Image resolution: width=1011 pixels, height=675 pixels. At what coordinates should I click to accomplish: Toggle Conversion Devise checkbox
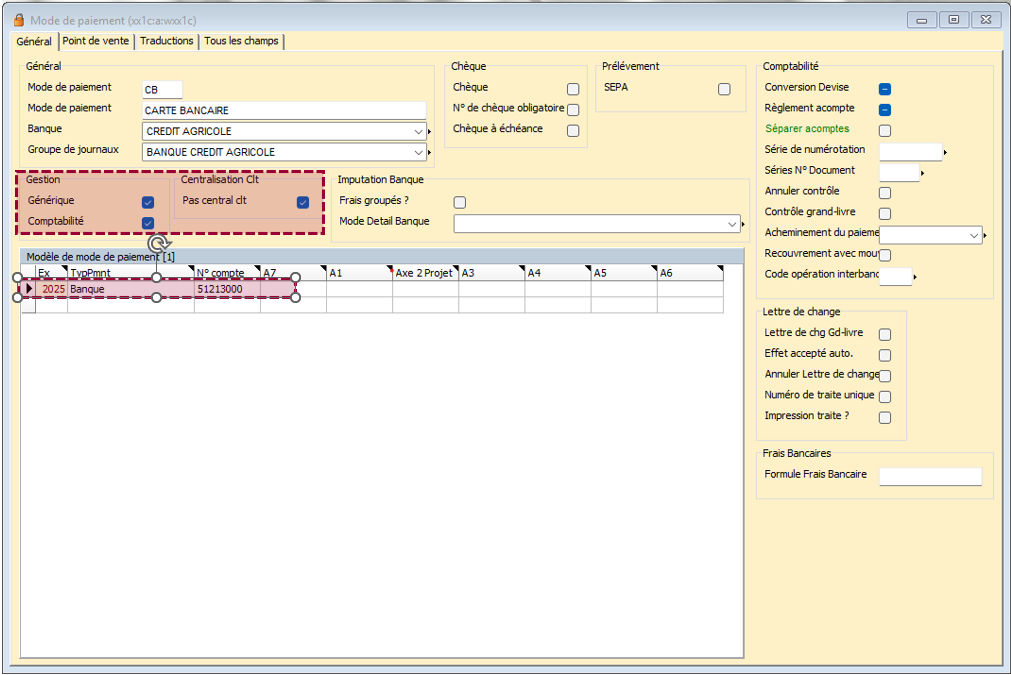[885, 89]
